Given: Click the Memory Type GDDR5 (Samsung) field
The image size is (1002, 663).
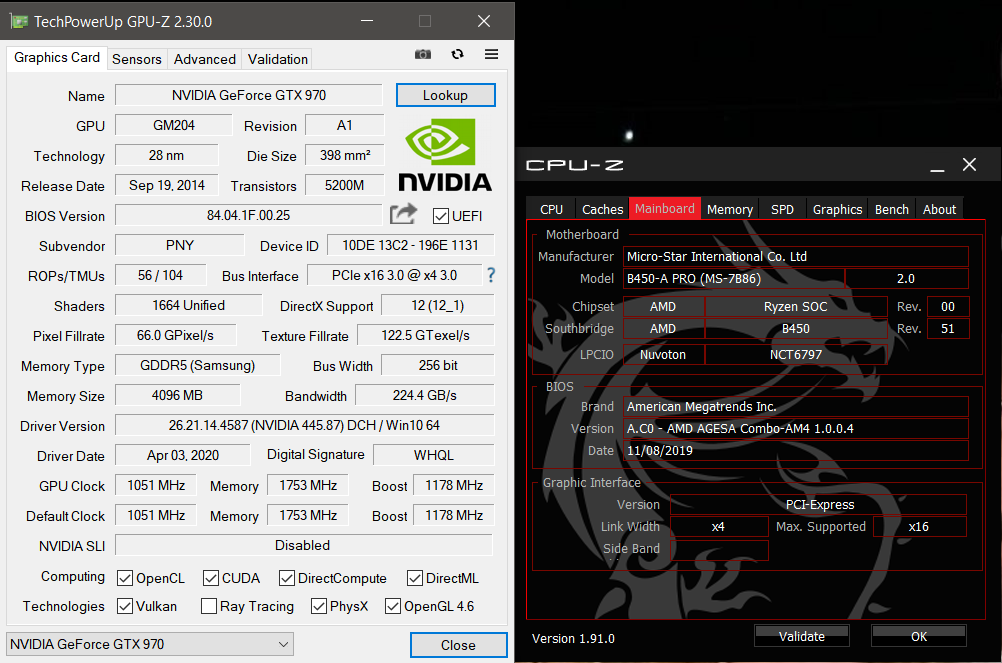Looking at the screenshot, I should (x=197, y=365).
